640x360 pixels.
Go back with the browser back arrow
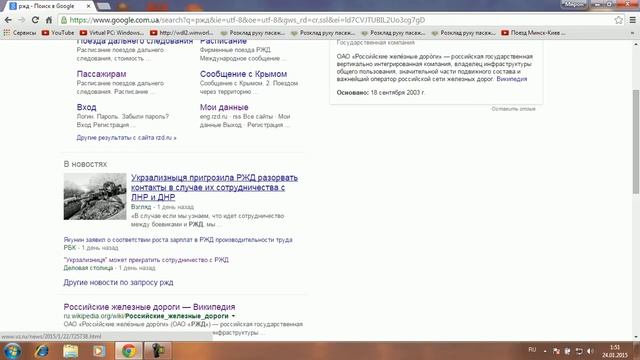point(8,20)
